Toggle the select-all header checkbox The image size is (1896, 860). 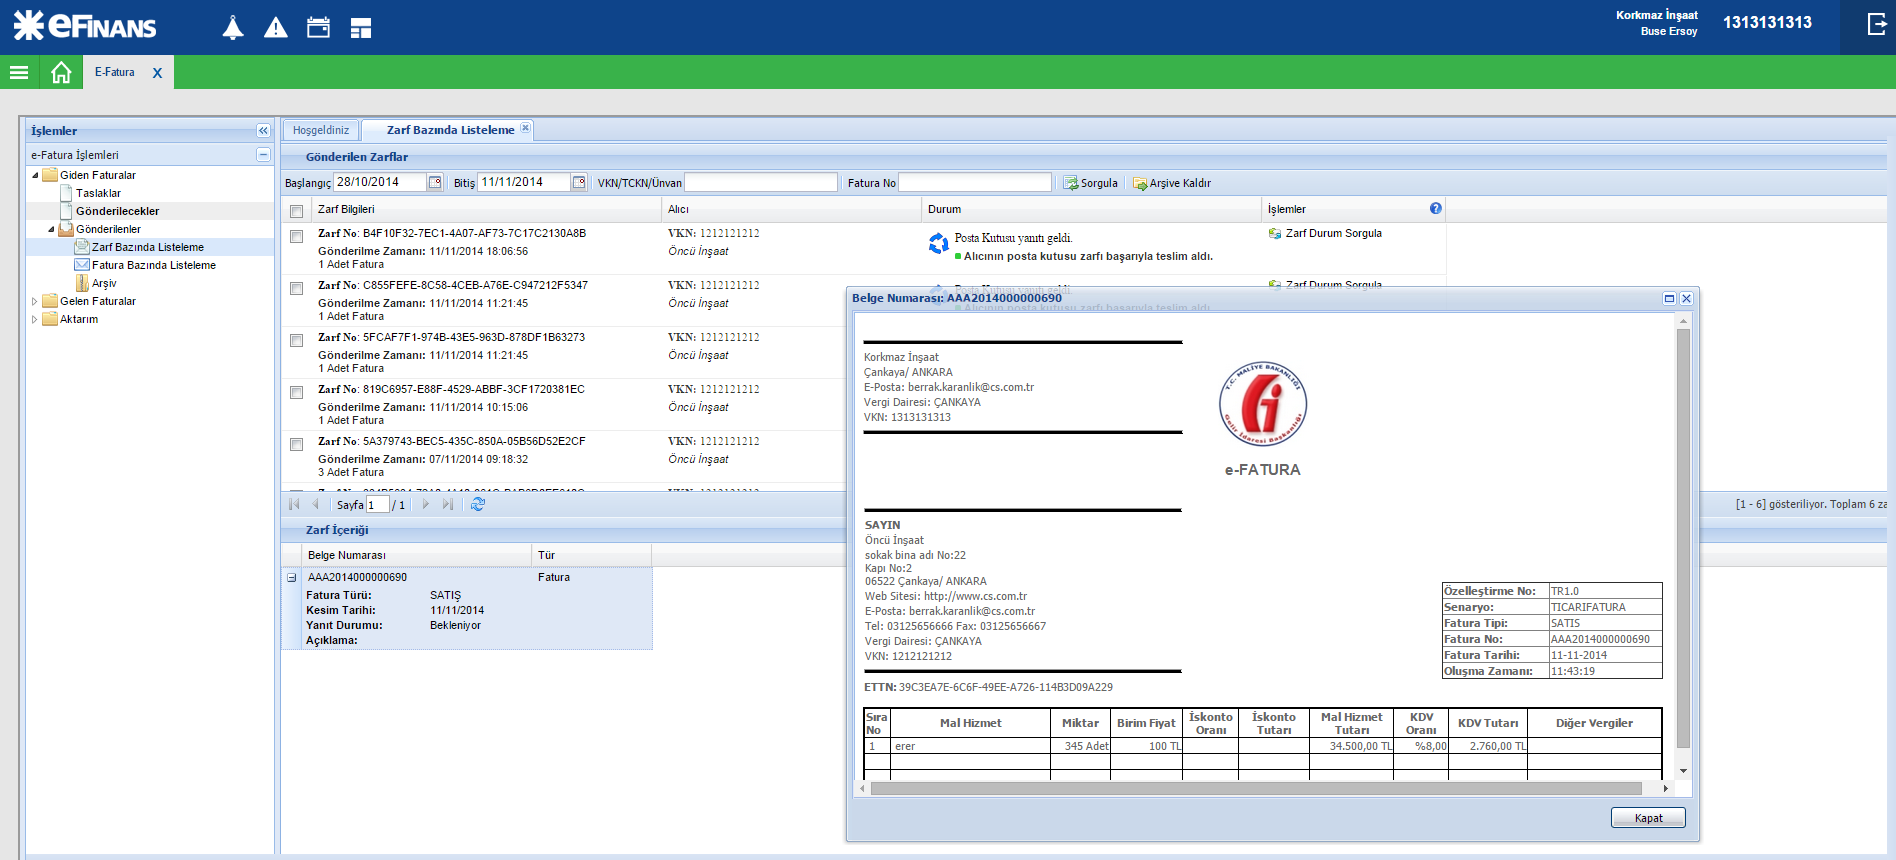(296, 211)
